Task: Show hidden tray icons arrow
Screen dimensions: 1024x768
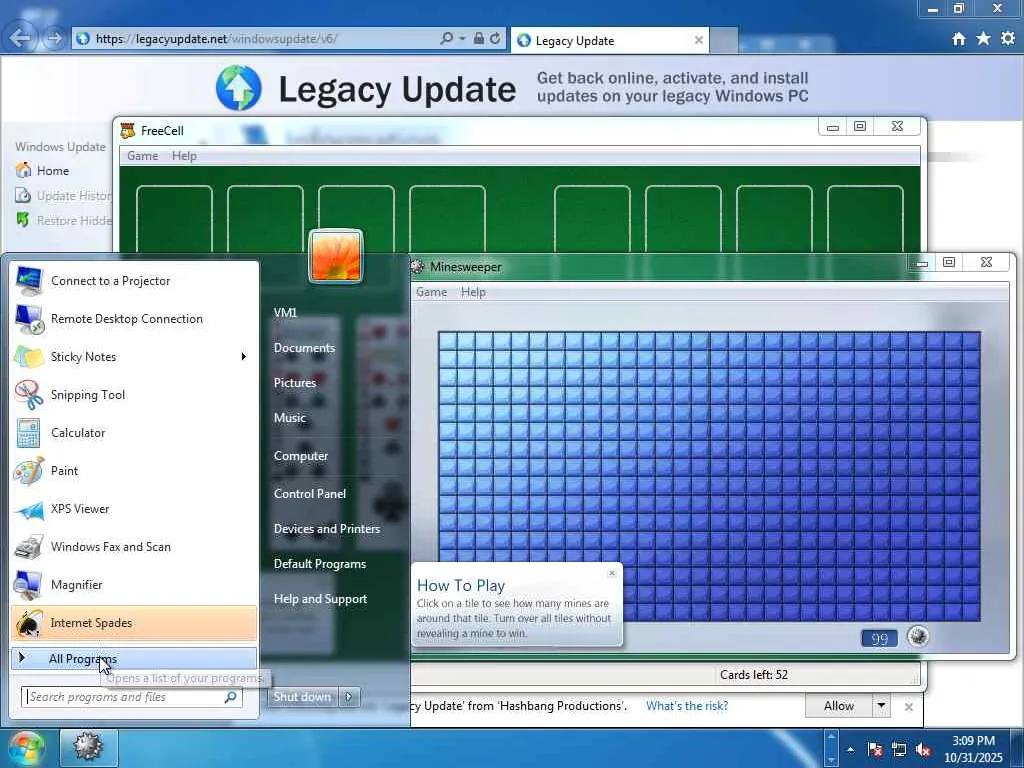Action: (850, 750)
